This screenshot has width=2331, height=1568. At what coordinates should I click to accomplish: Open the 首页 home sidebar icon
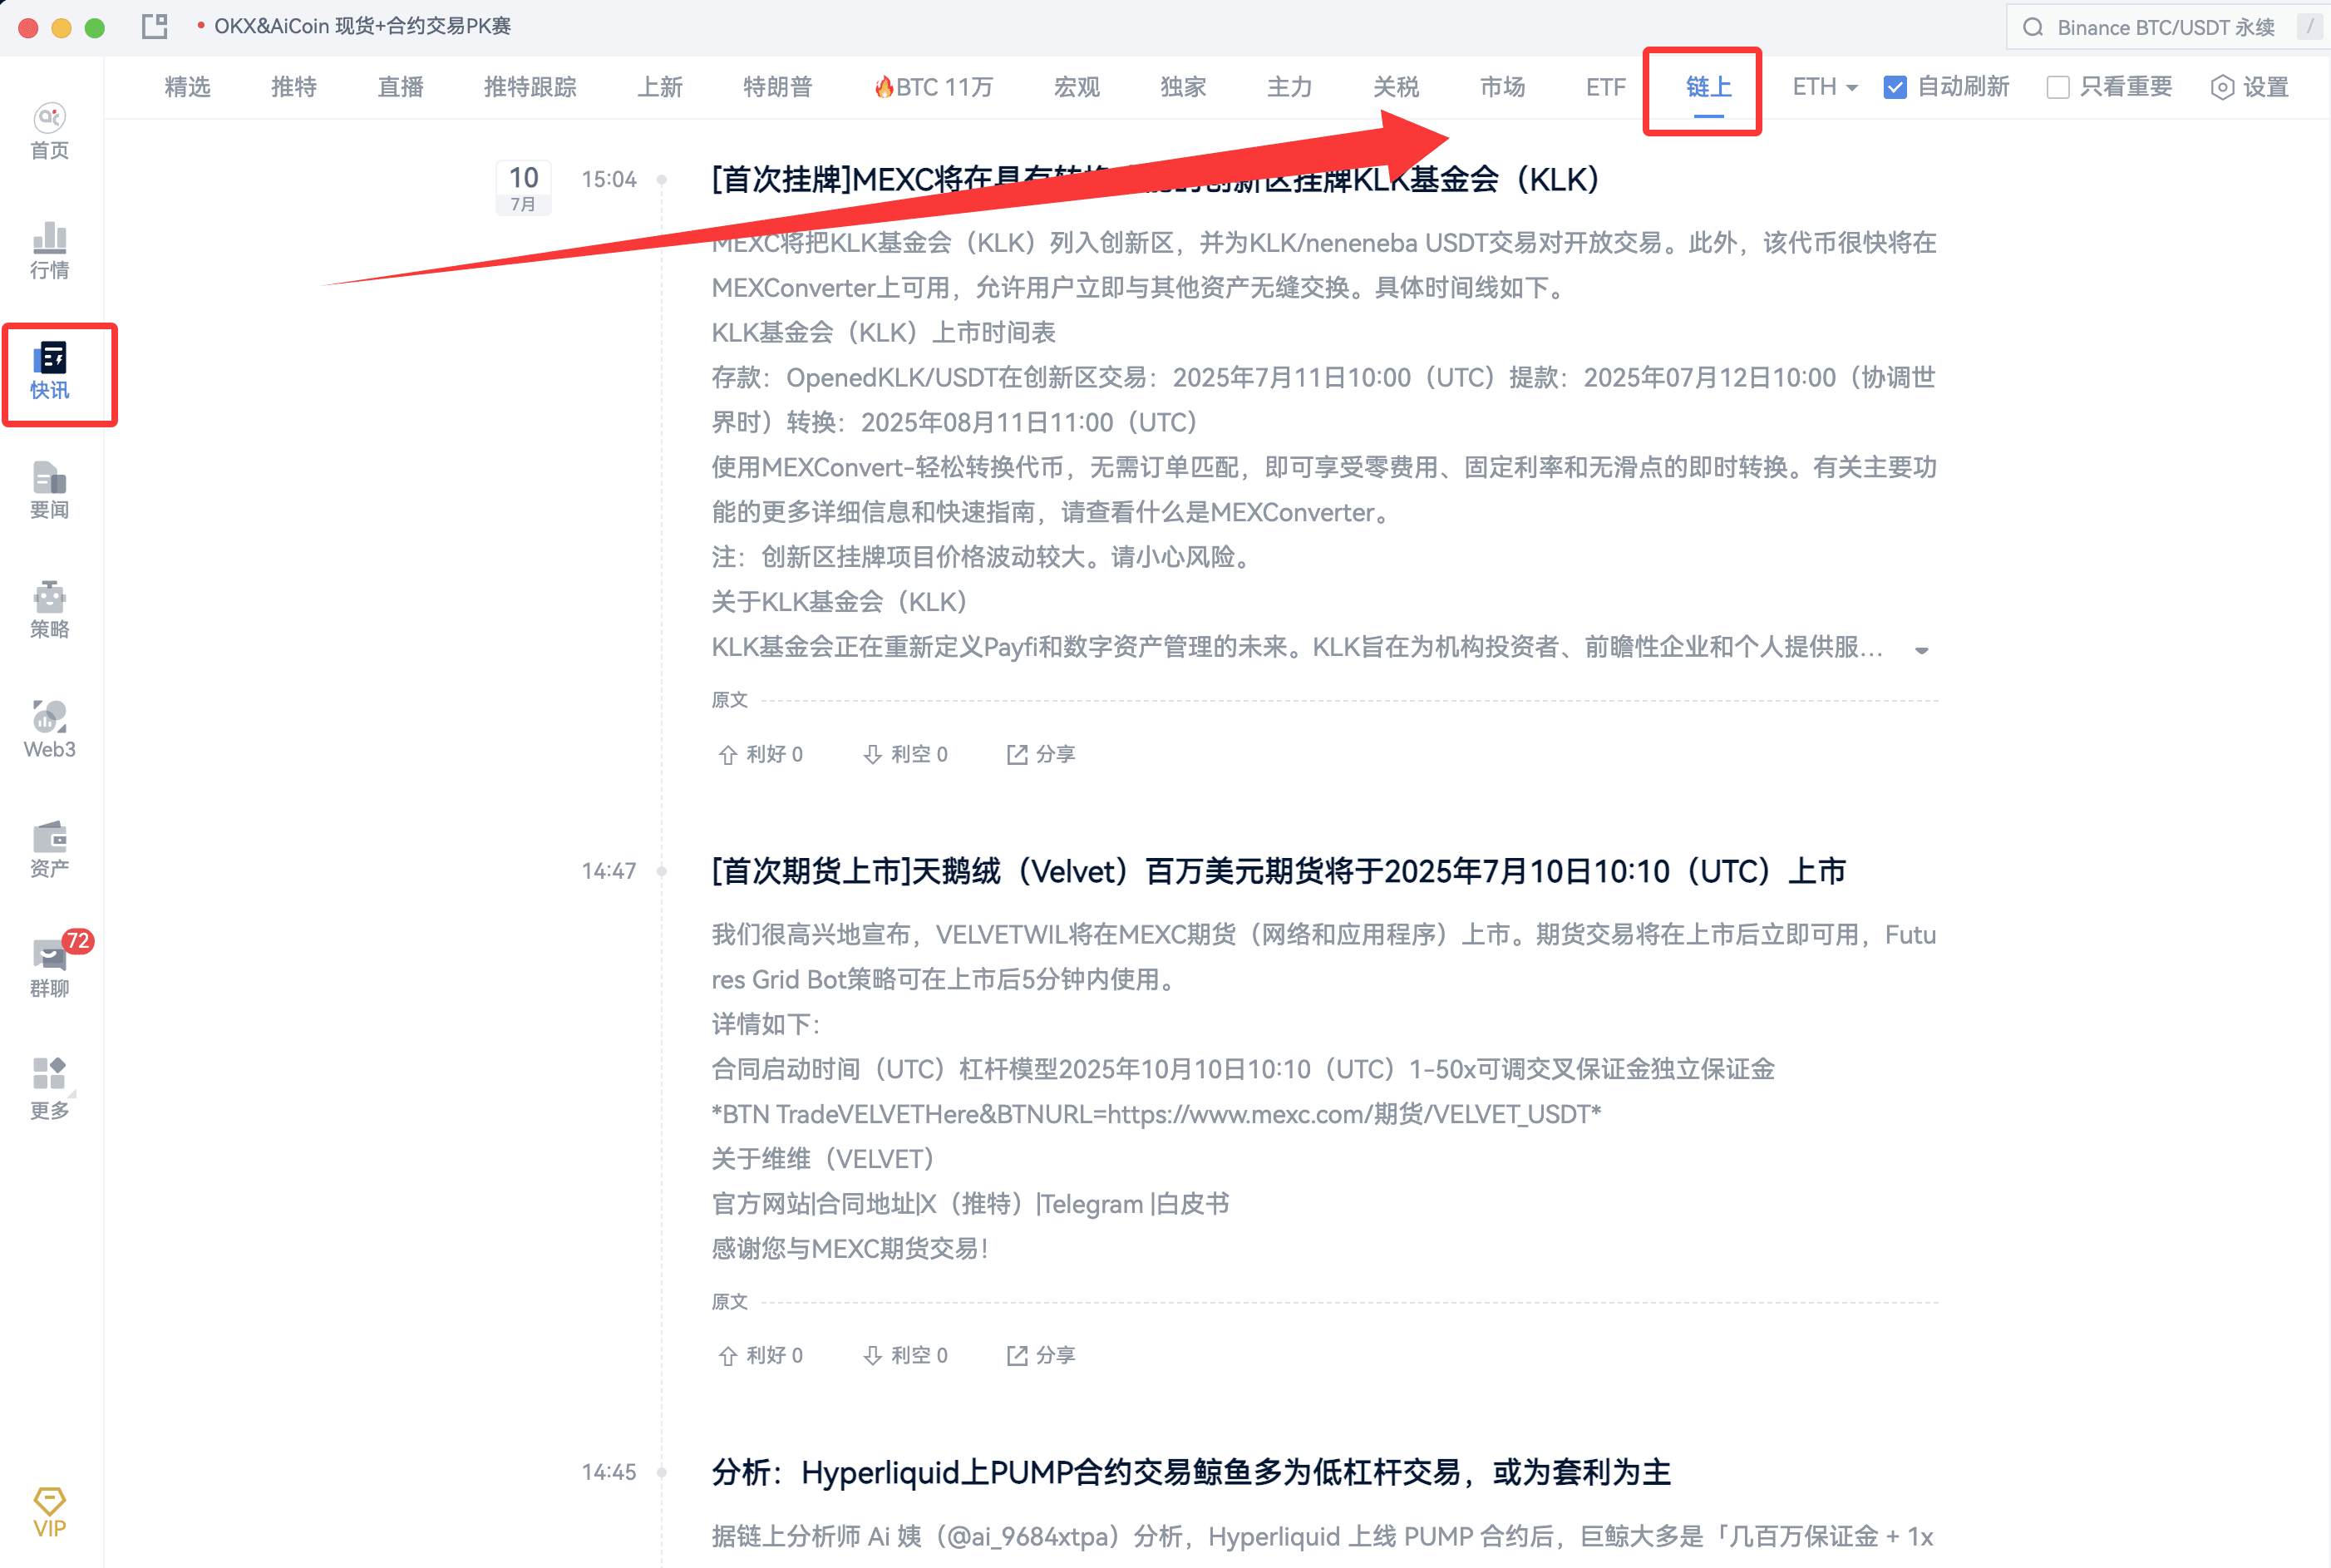click(49, 131)
